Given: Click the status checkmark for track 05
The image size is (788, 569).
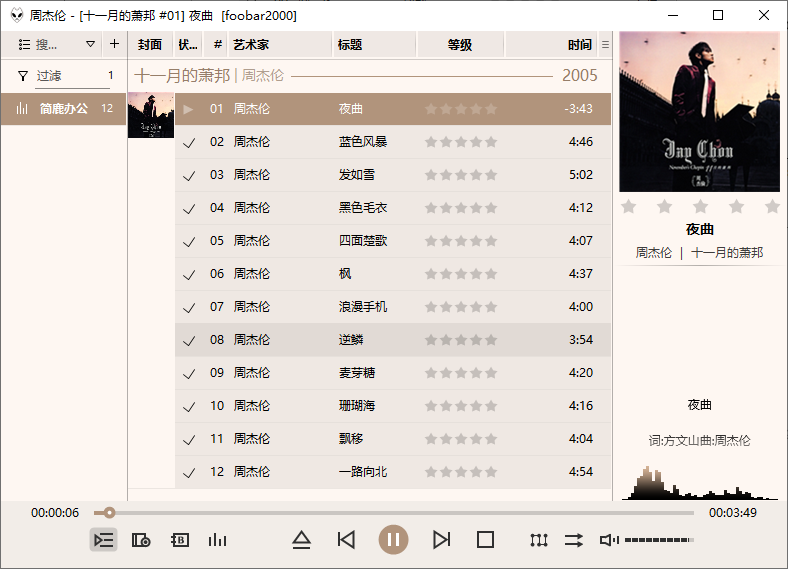Looking at the screenshot, I should (x=189, y=242).
